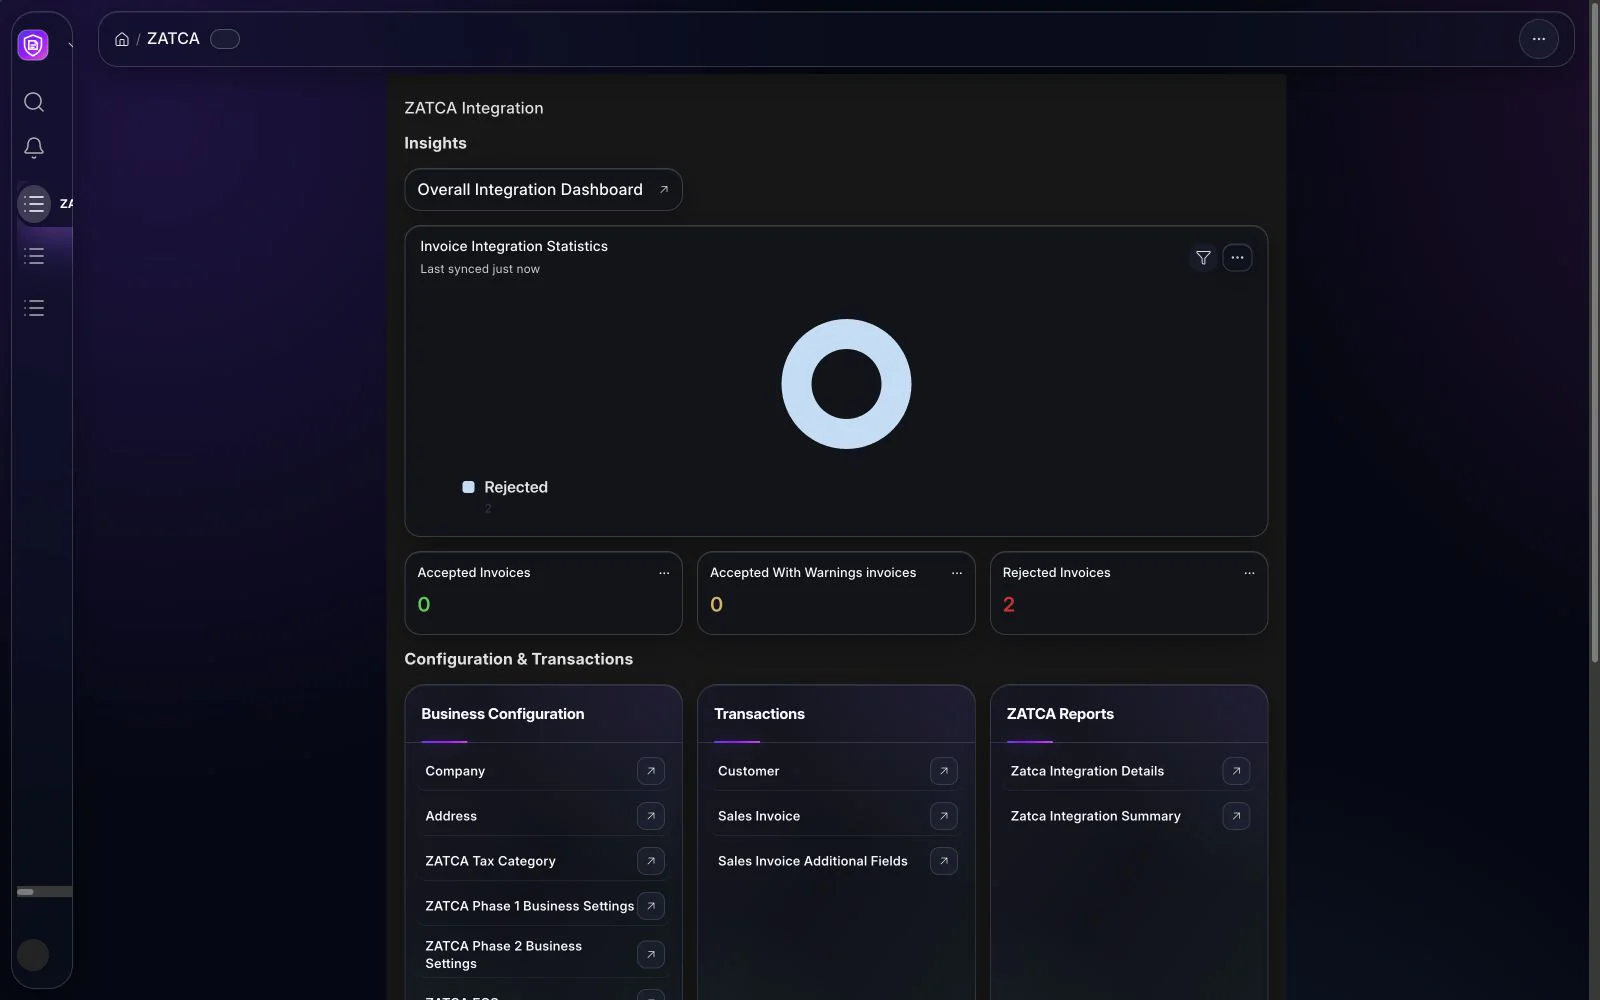Click arrow icon for Phase 1 Business Settings
1600x1000 pixels.
(x=651, y=906)
